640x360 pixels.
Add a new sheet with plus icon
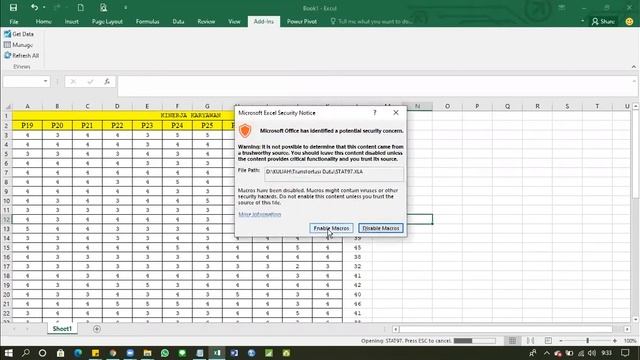coord(97,329)
